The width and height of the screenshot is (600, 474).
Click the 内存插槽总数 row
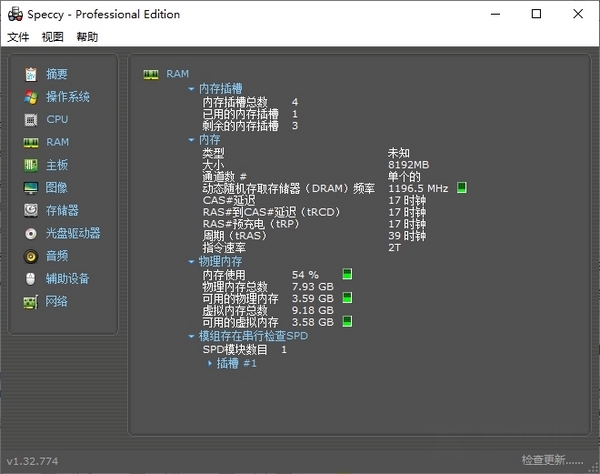[250, 102]
